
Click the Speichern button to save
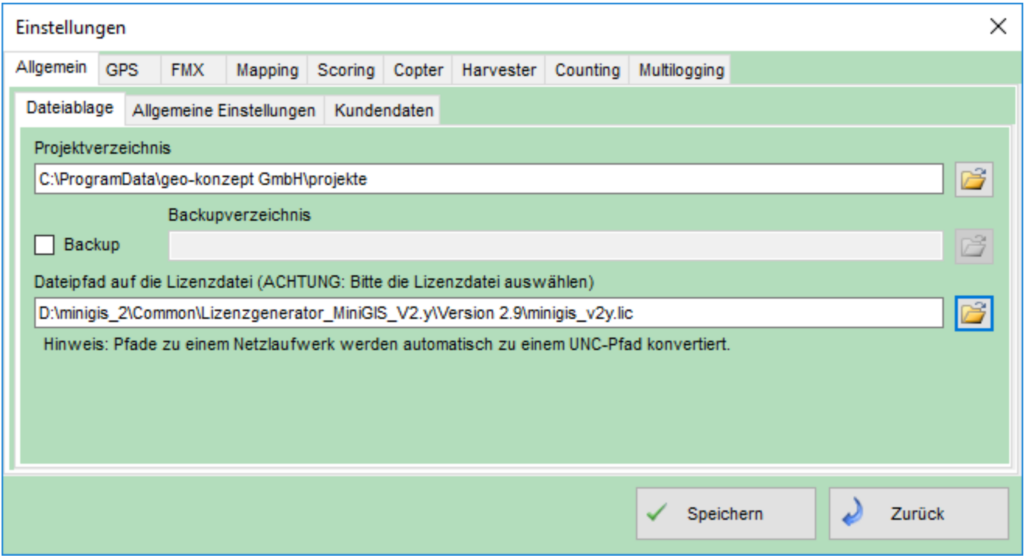click(x=725, y=514)
